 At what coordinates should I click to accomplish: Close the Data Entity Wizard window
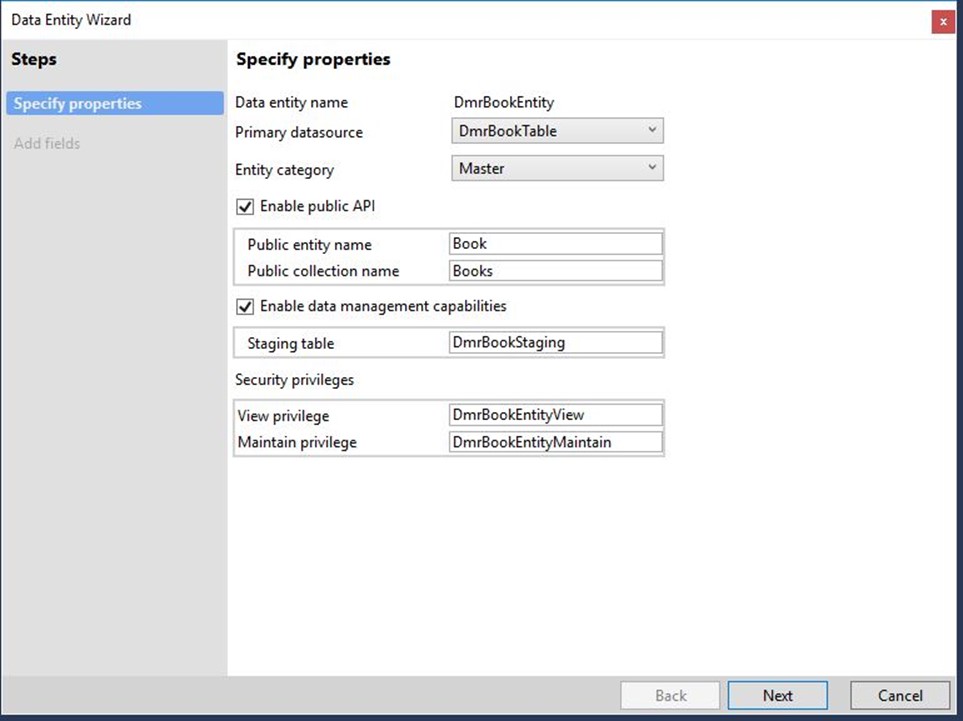(x=943, y=21)
